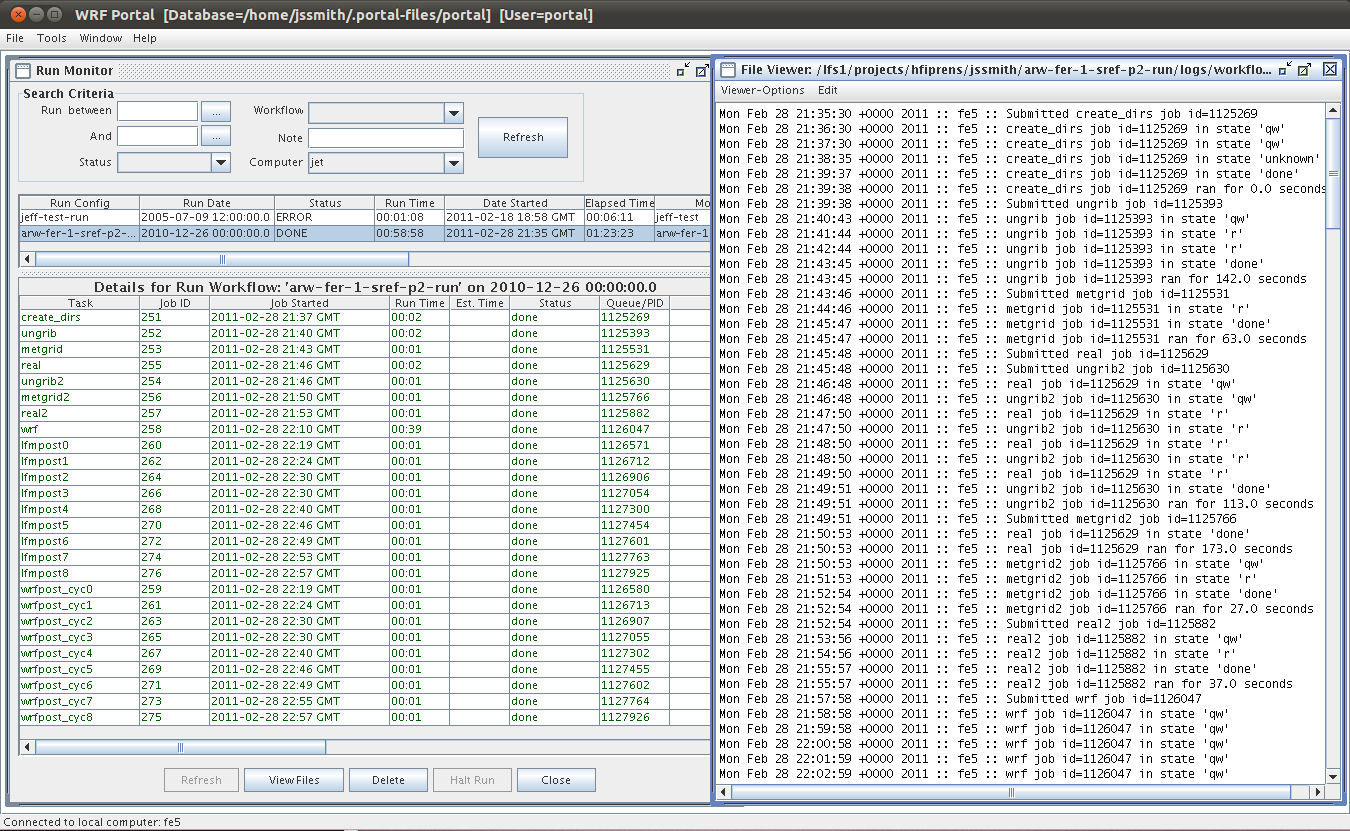Minimize the Run Monitor internal panel

coord(683,70)
